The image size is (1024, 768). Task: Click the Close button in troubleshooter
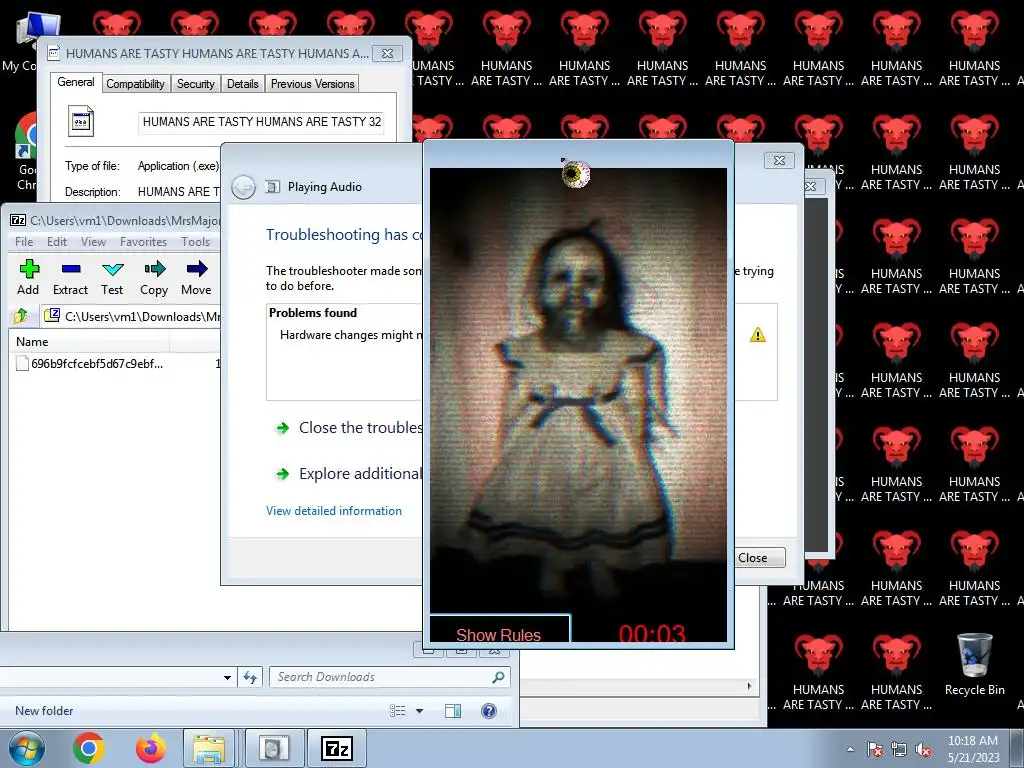[759, 558]
